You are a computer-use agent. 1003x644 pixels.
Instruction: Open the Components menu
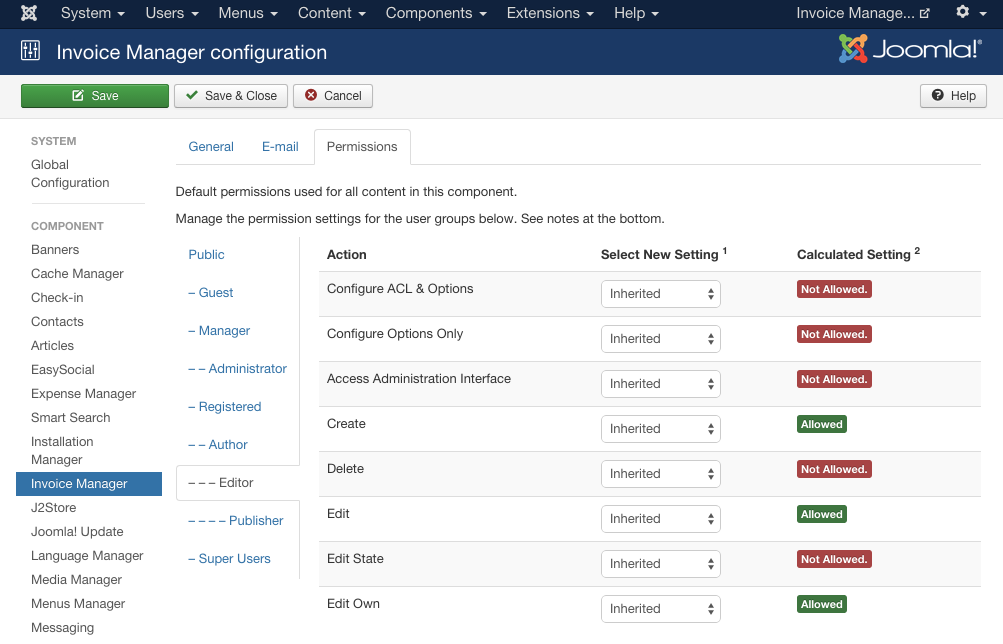coord(436,13)
